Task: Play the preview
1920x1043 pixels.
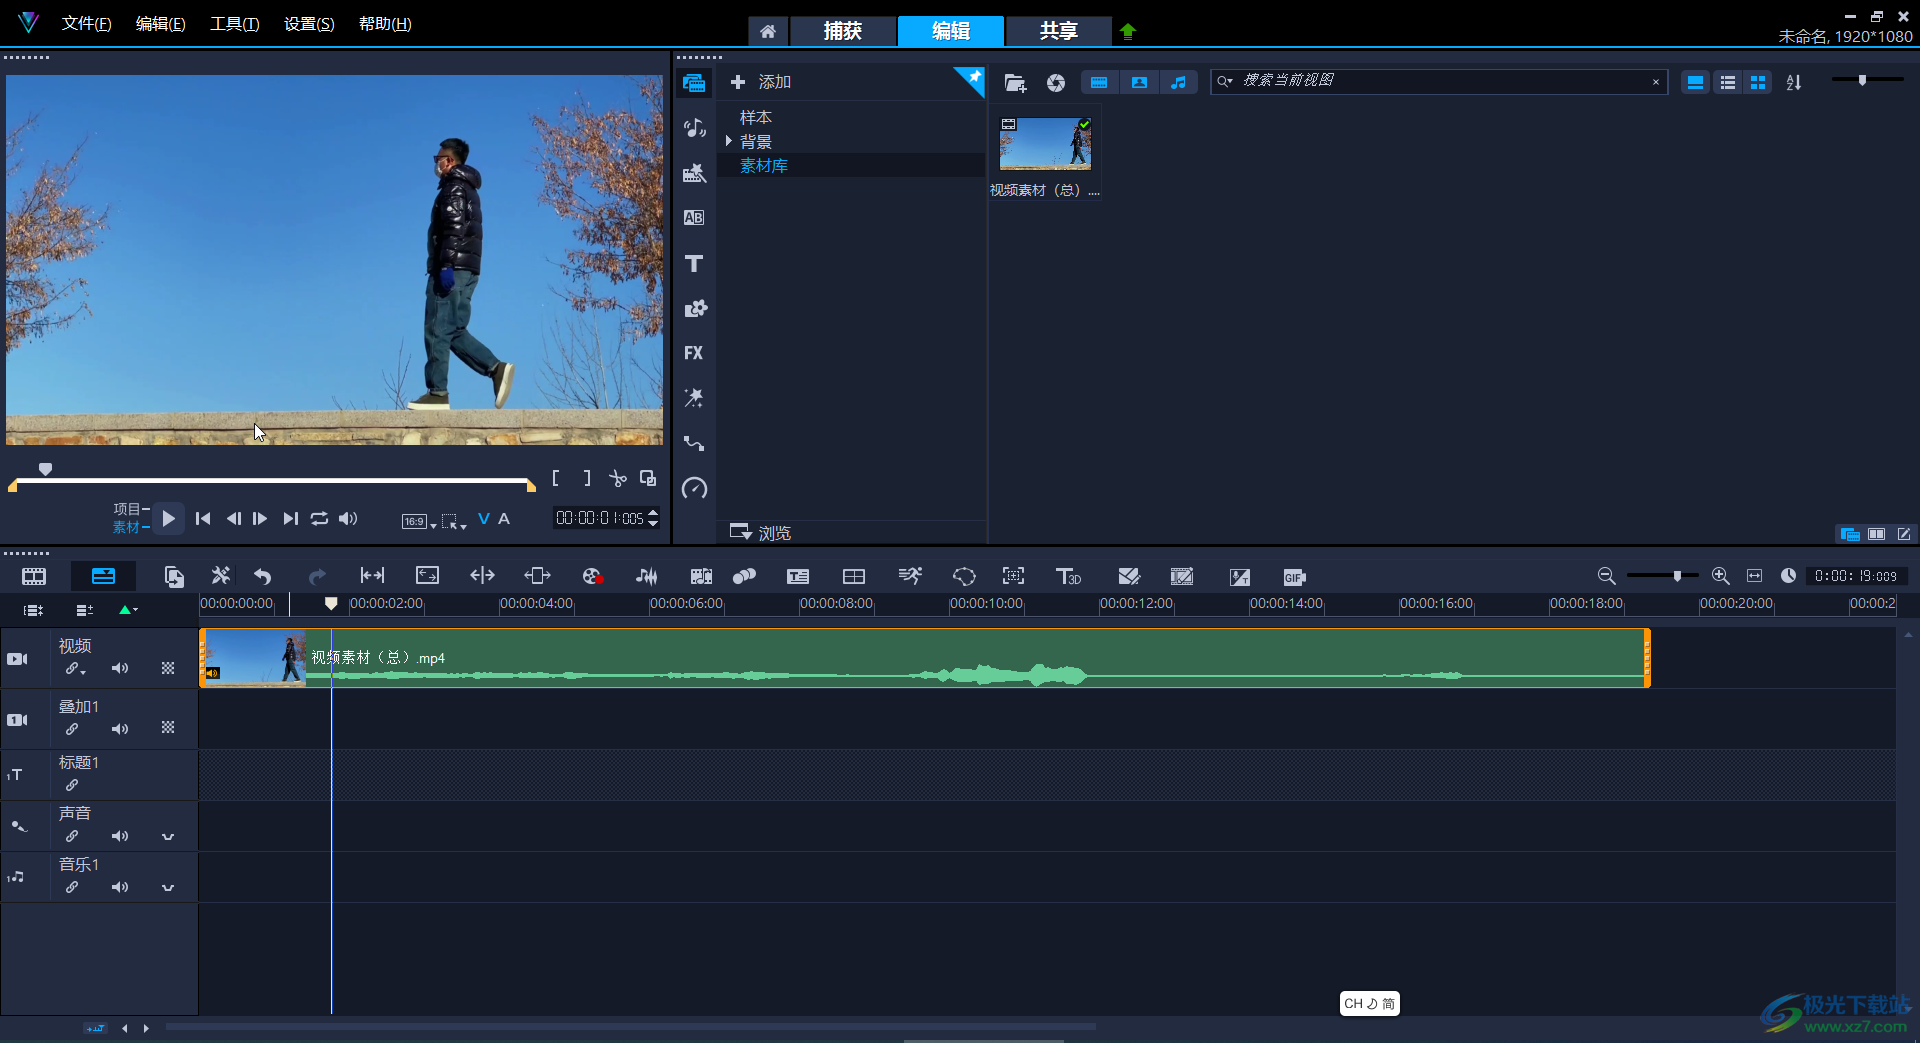Action: pos(168,518)
